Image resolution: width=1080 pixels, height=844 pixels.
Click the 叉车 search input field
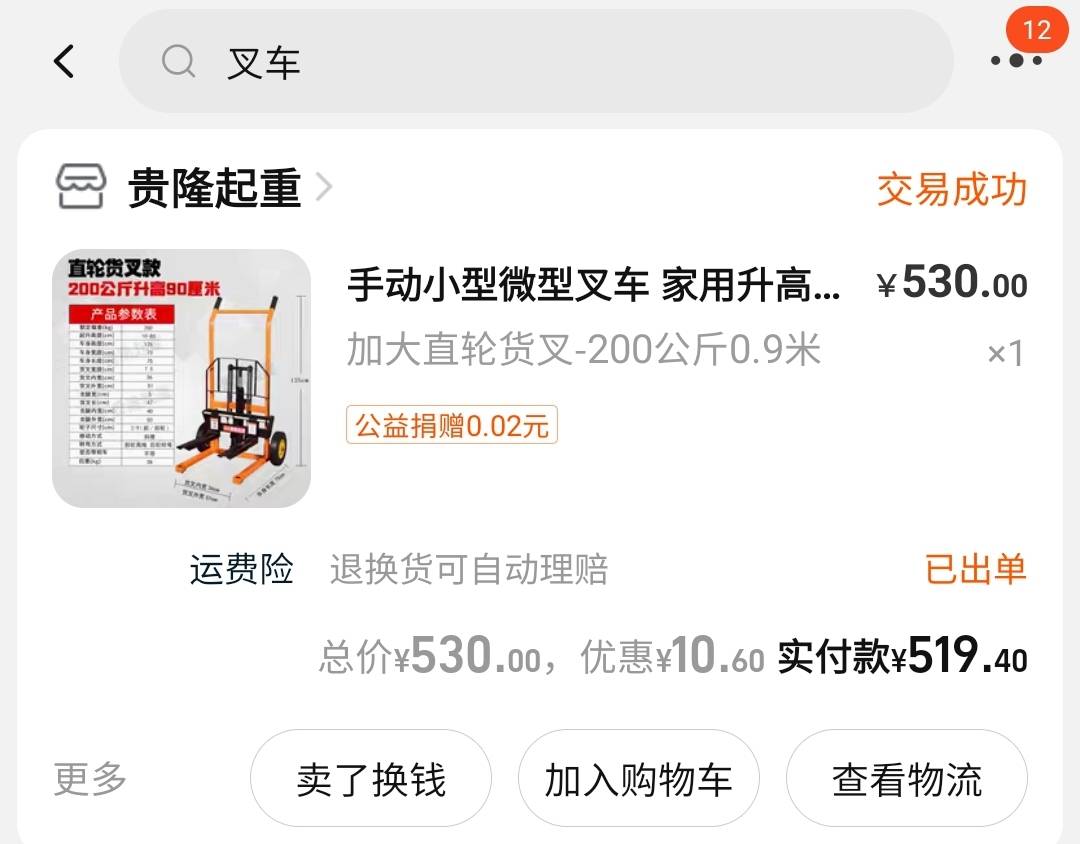pos(536,61)
